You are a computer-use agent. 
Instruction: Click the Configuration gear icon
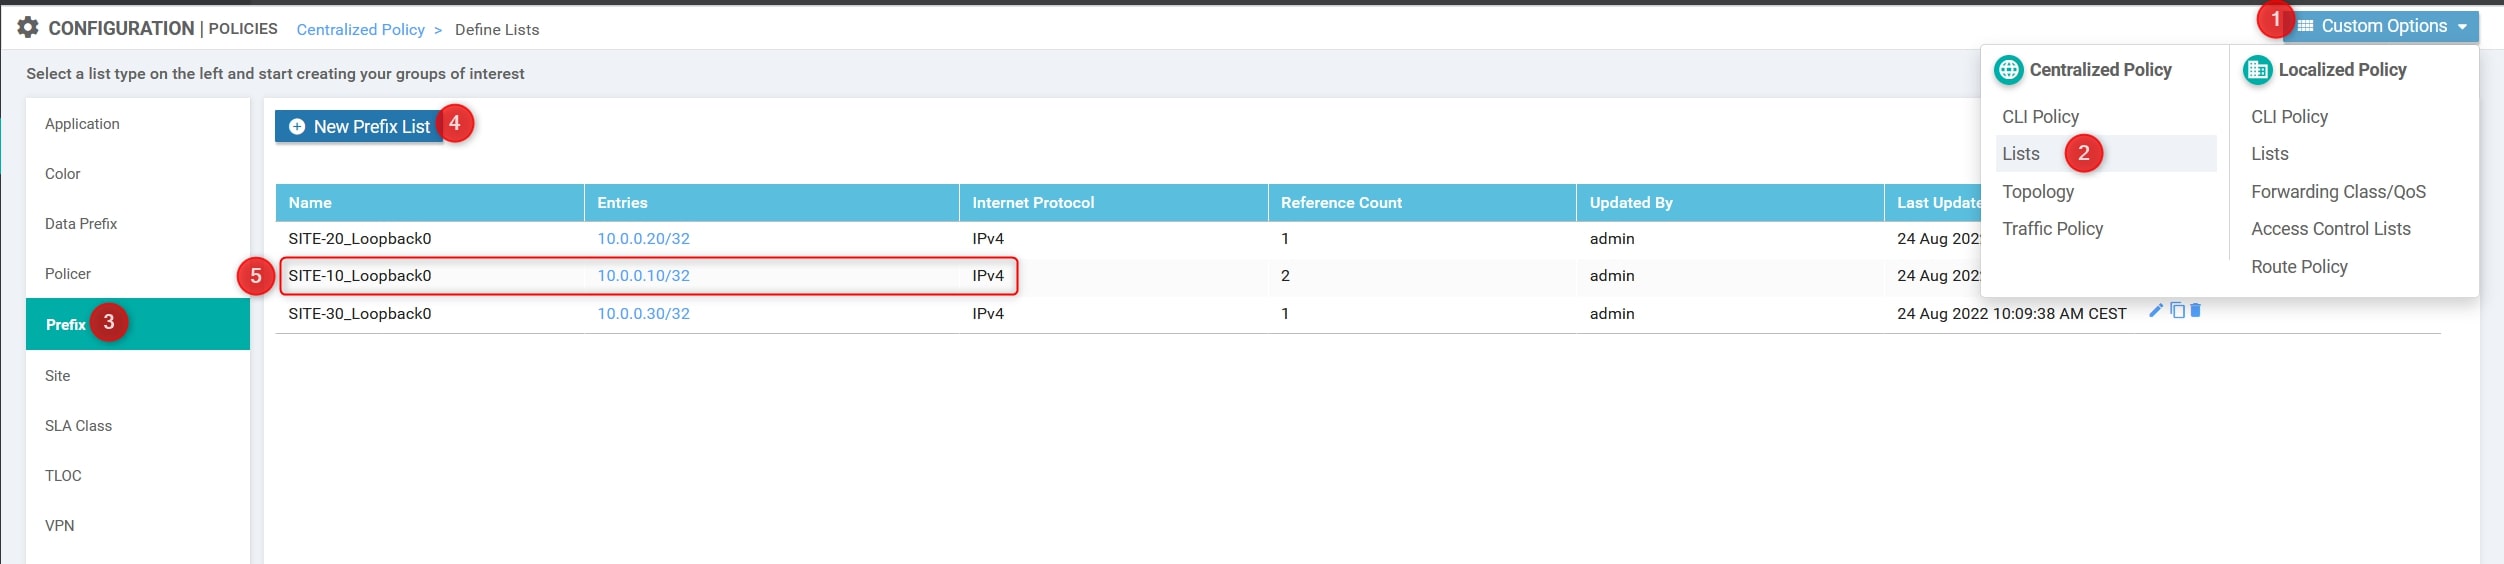[x=28, y=28]
